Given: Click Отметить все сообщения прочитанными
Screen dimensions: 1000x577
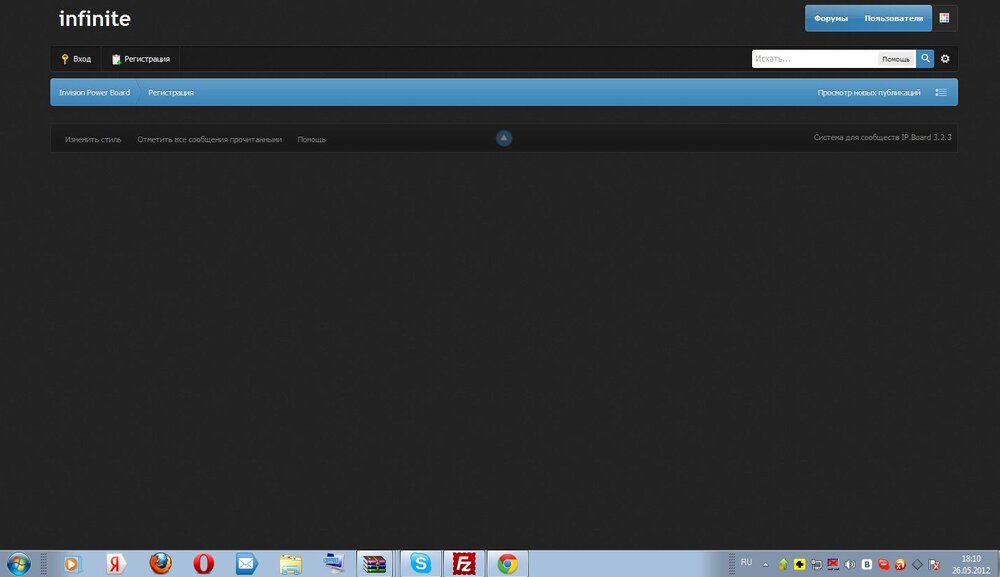Looking at the screenshot, I should (209, 139).
